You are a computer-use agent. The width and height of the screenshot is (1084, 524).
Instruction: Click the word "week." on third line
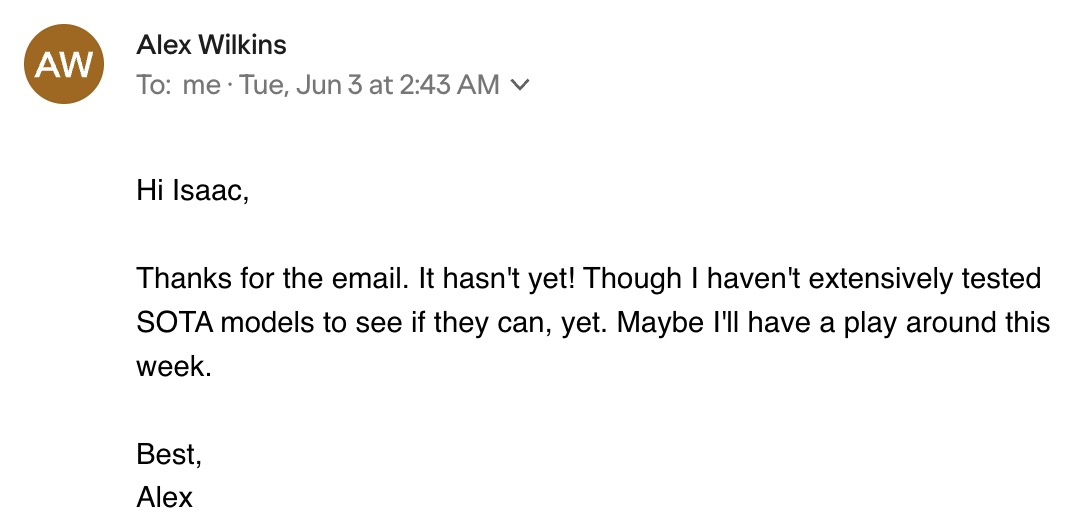pyautogui.click(x=174, y=367)
